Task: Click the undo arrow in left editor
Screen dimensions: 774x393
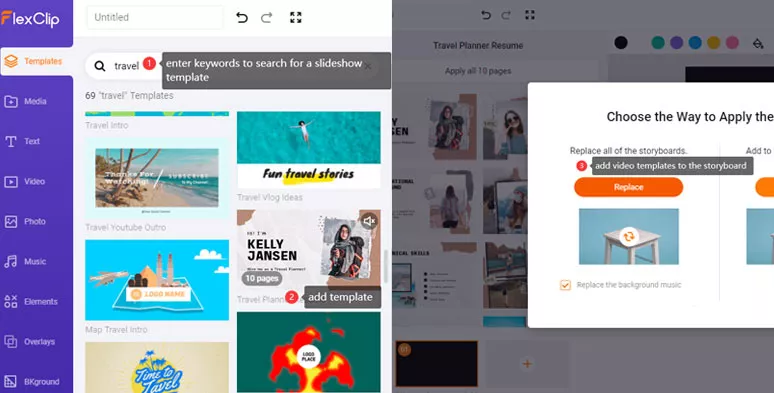Action: 242,18
